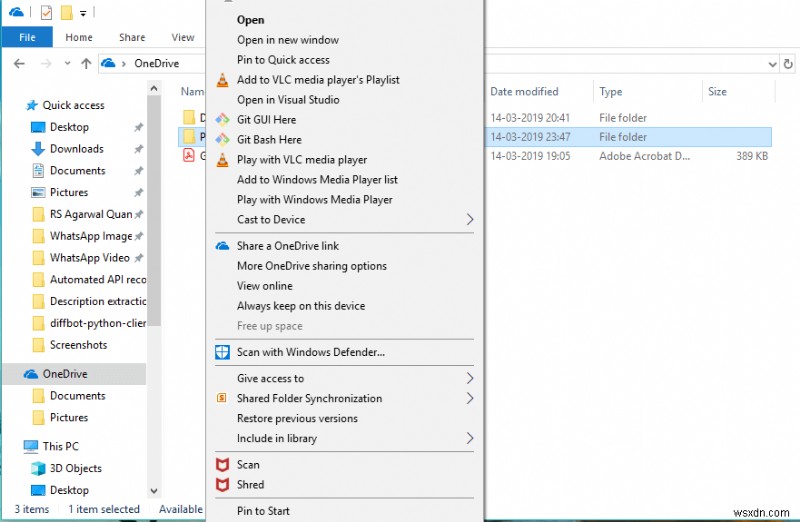This screenshot has height=522, width=800.
Task: Open RS Agarwal Quan folder
Action: (91, 214)
